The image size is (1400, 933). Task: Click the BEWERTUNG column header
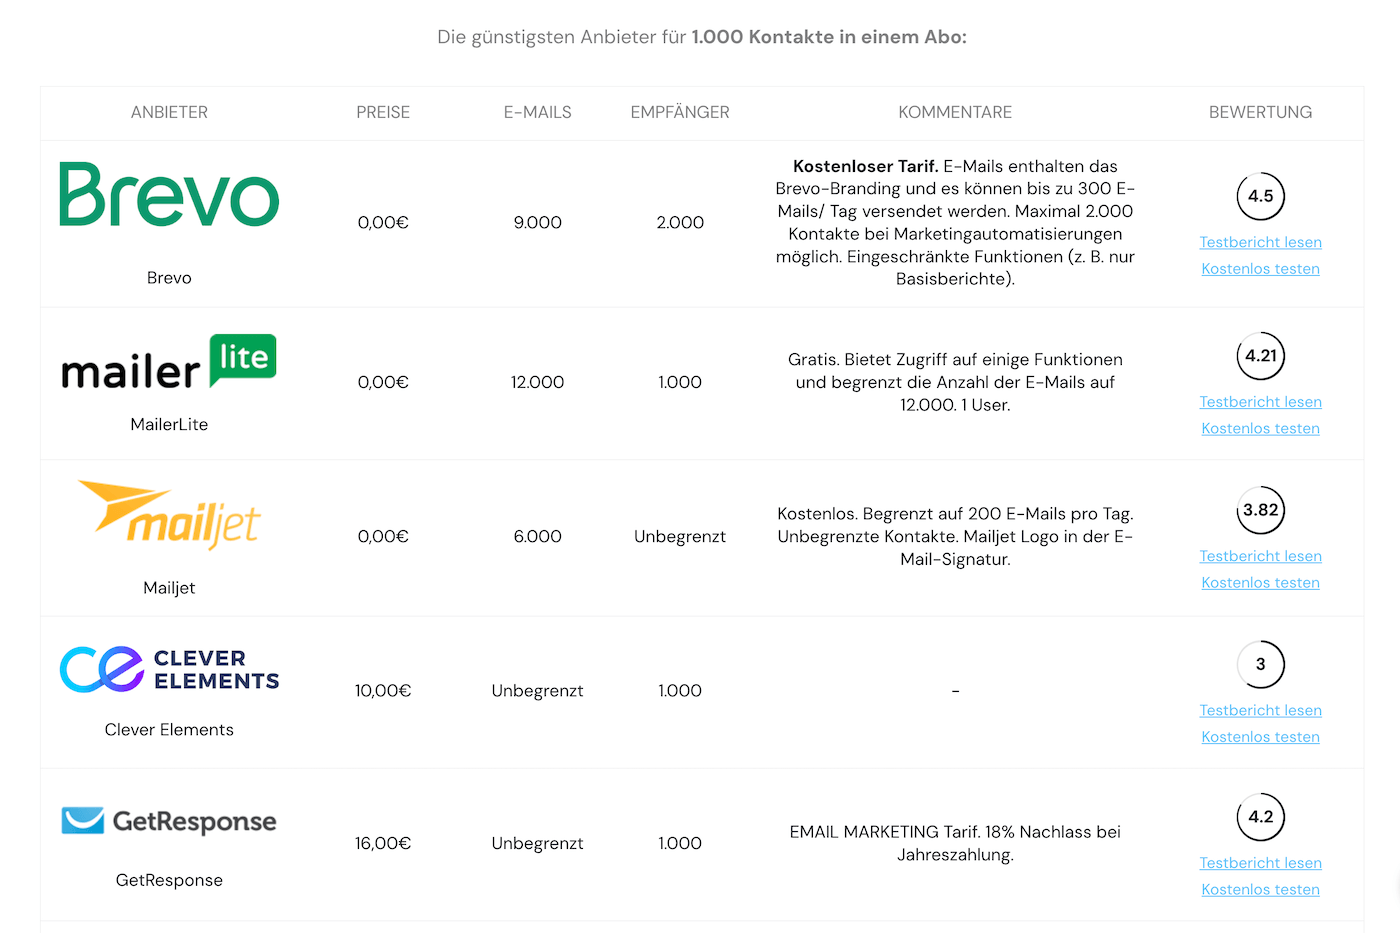tap(1260, 112)
